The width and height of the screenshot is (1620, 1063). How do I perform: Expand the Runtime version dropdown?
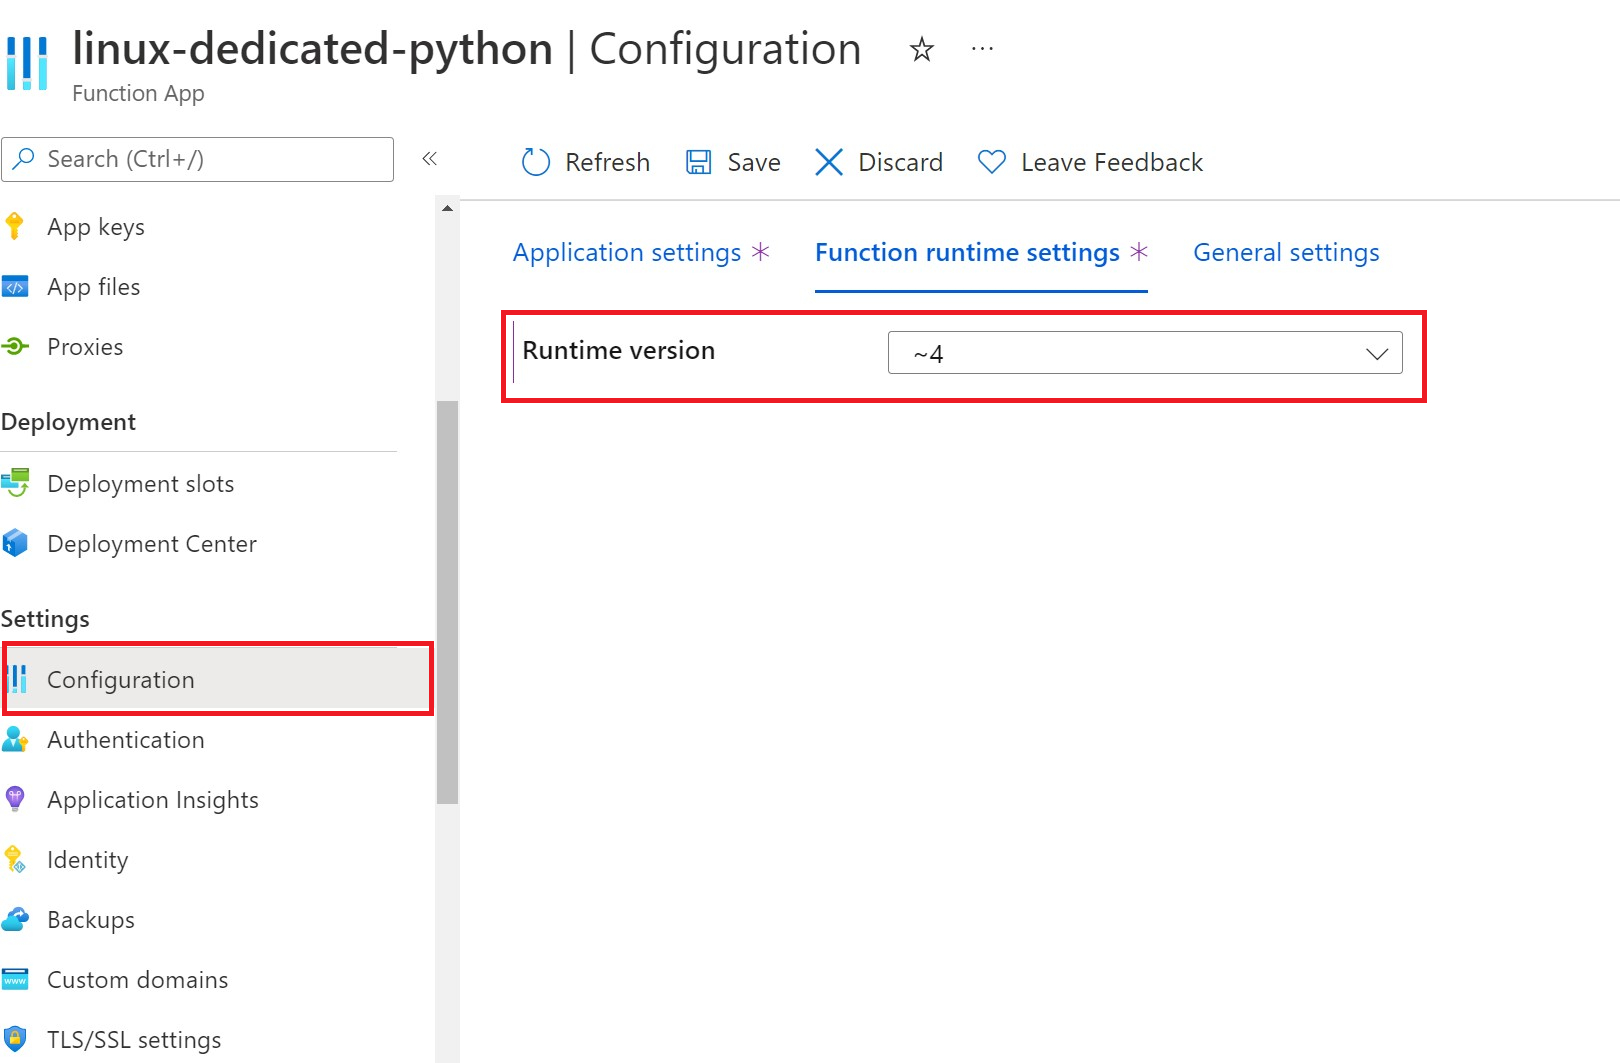(1144, 353)
